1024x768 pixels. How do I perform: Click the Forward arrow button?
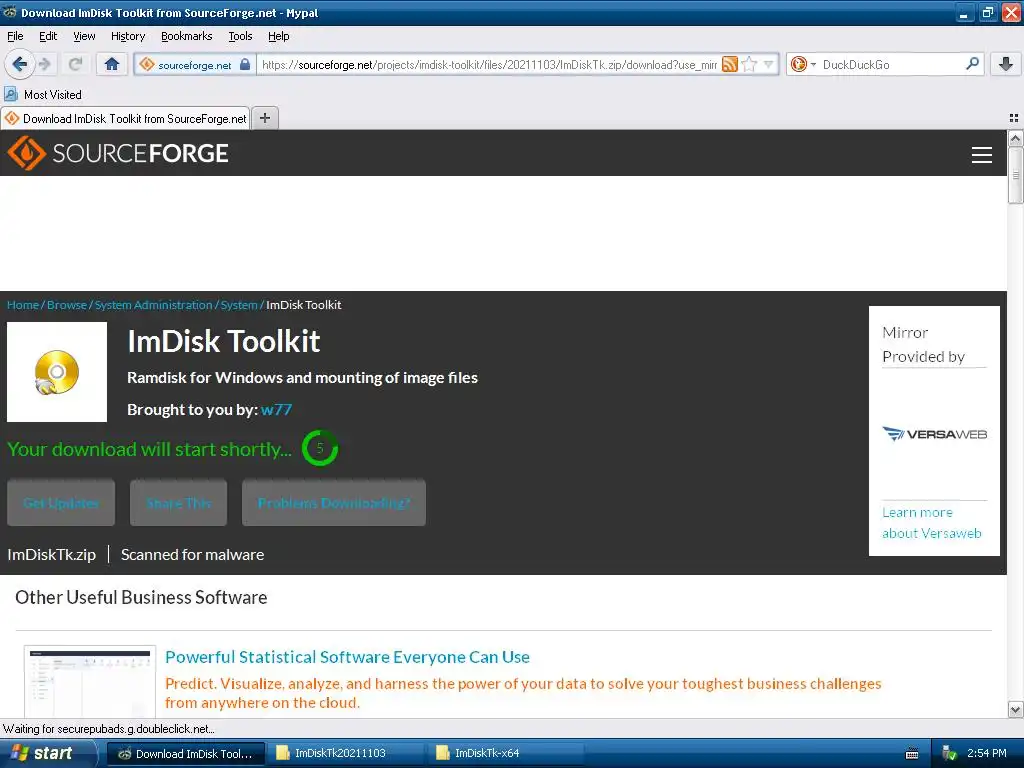pyautogui.click(x=45, y=64)
